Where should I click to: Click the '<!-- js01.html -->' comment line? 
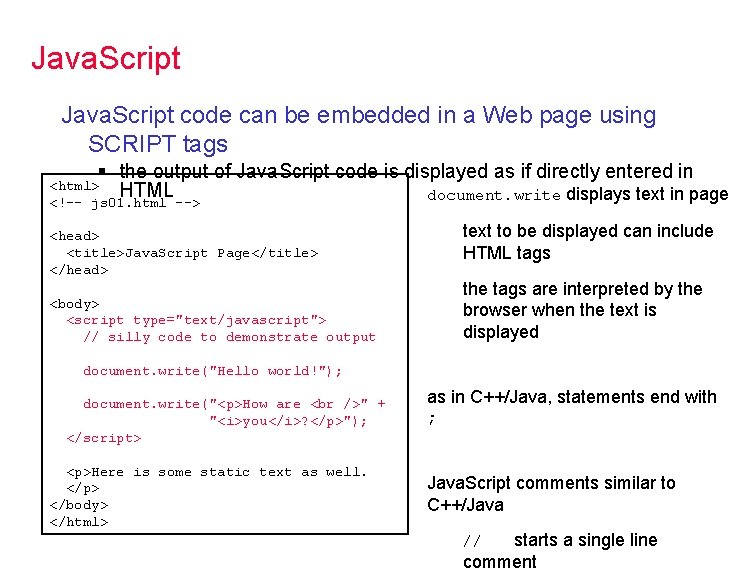[x=125, y=203]
